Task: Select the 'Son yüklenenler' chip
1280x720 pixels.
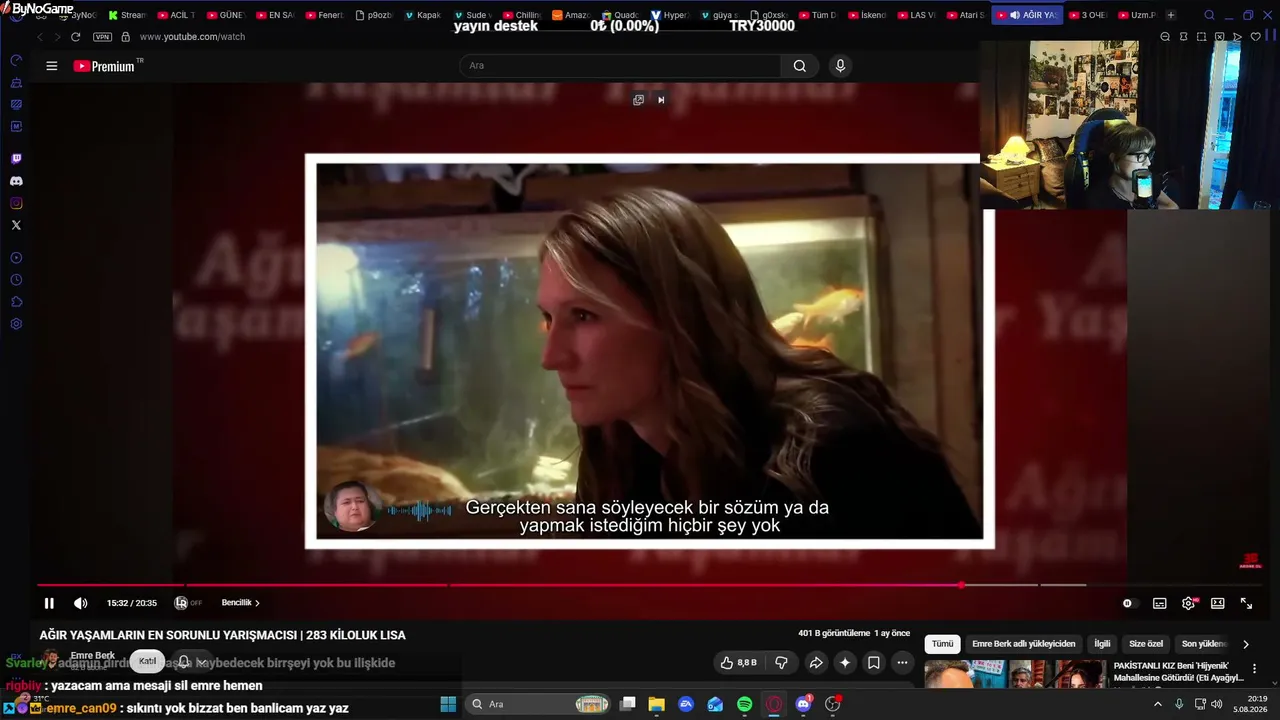Action: [x=1203, y=644]
